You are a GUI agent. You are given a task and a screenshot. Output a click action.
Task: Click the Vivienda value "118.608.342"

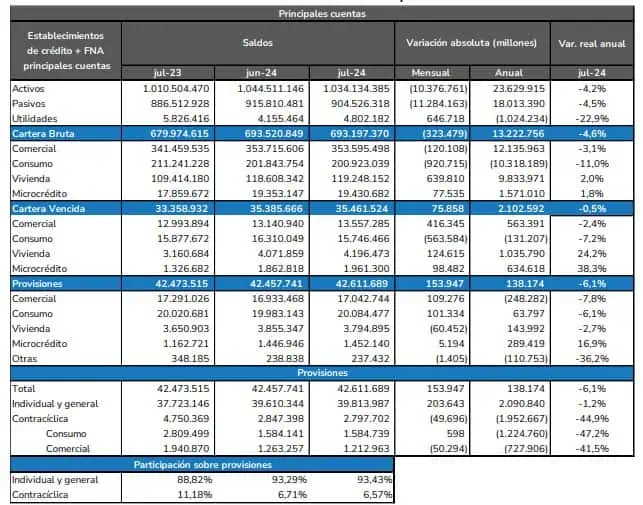[275, 179]
